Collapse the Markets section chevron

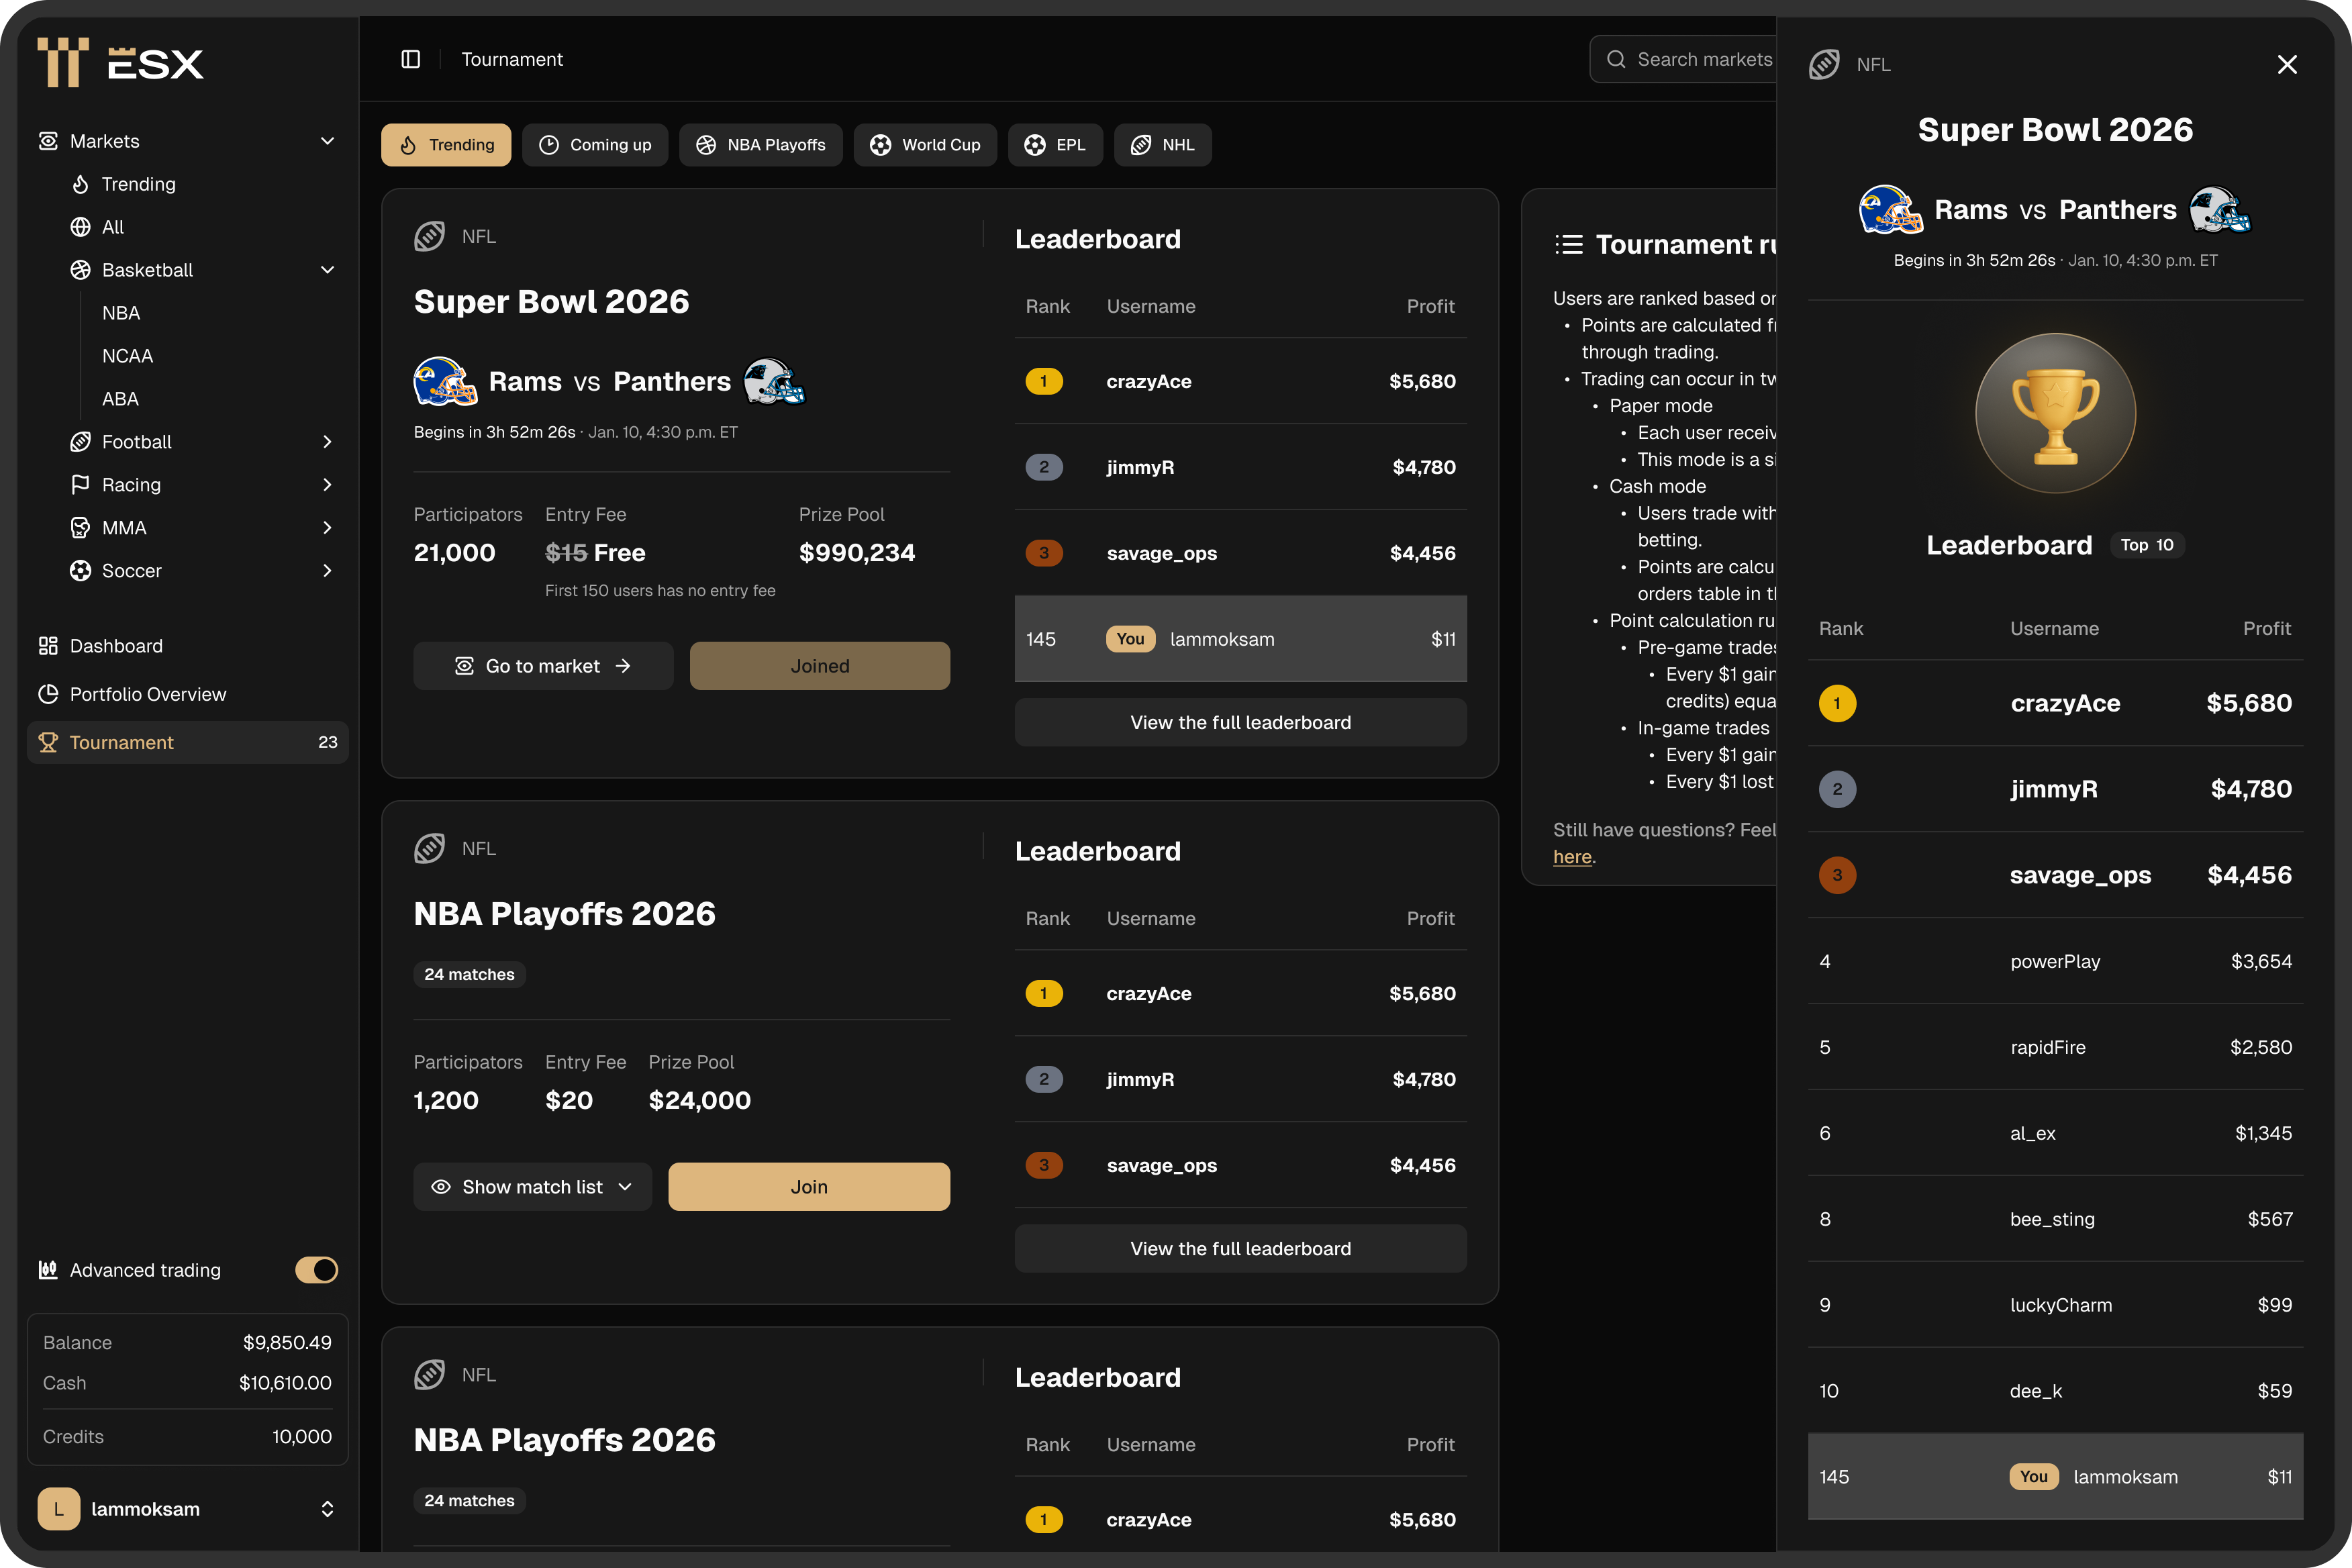pos(327,141)
